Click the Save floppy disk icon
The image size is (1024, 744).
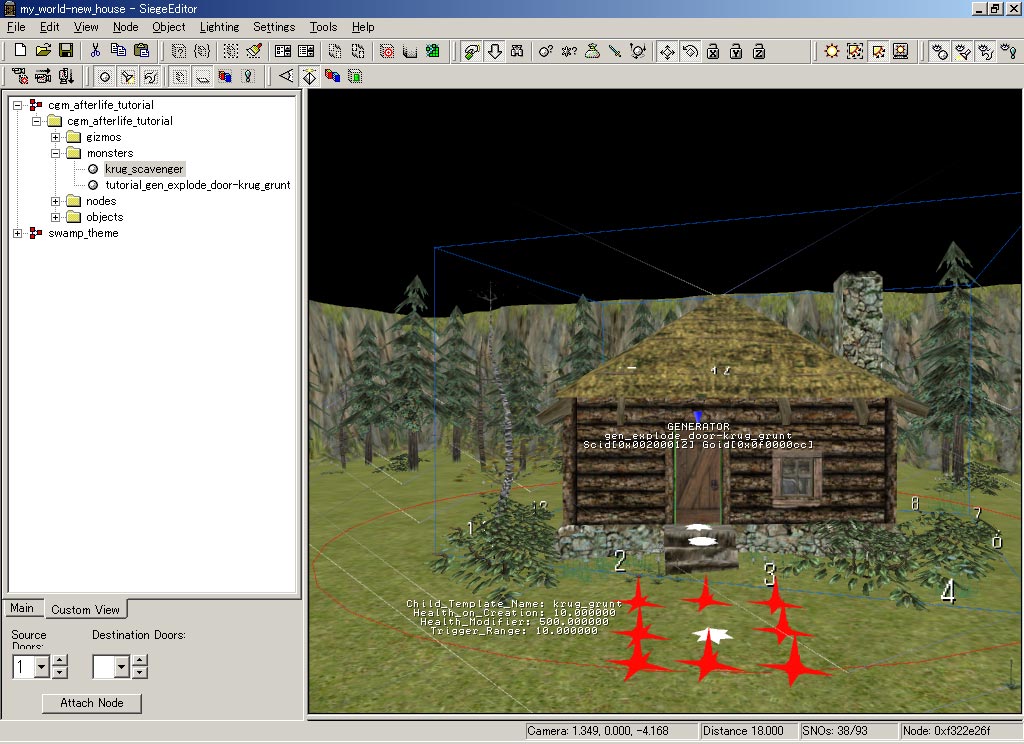pos(66,51)
